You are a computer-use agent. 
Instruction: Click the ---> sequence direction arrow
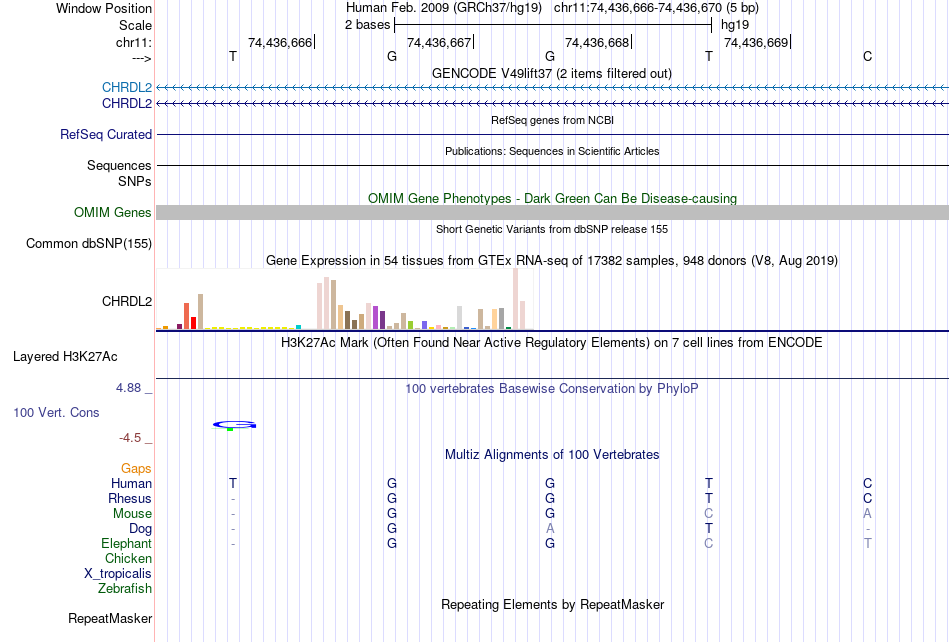point(141,58)
